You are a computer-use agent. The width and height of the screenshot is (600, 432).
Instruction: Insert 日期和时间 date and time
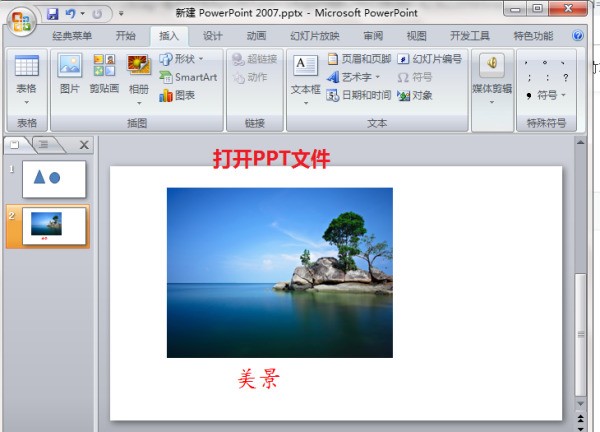click(x=359, y=95)
